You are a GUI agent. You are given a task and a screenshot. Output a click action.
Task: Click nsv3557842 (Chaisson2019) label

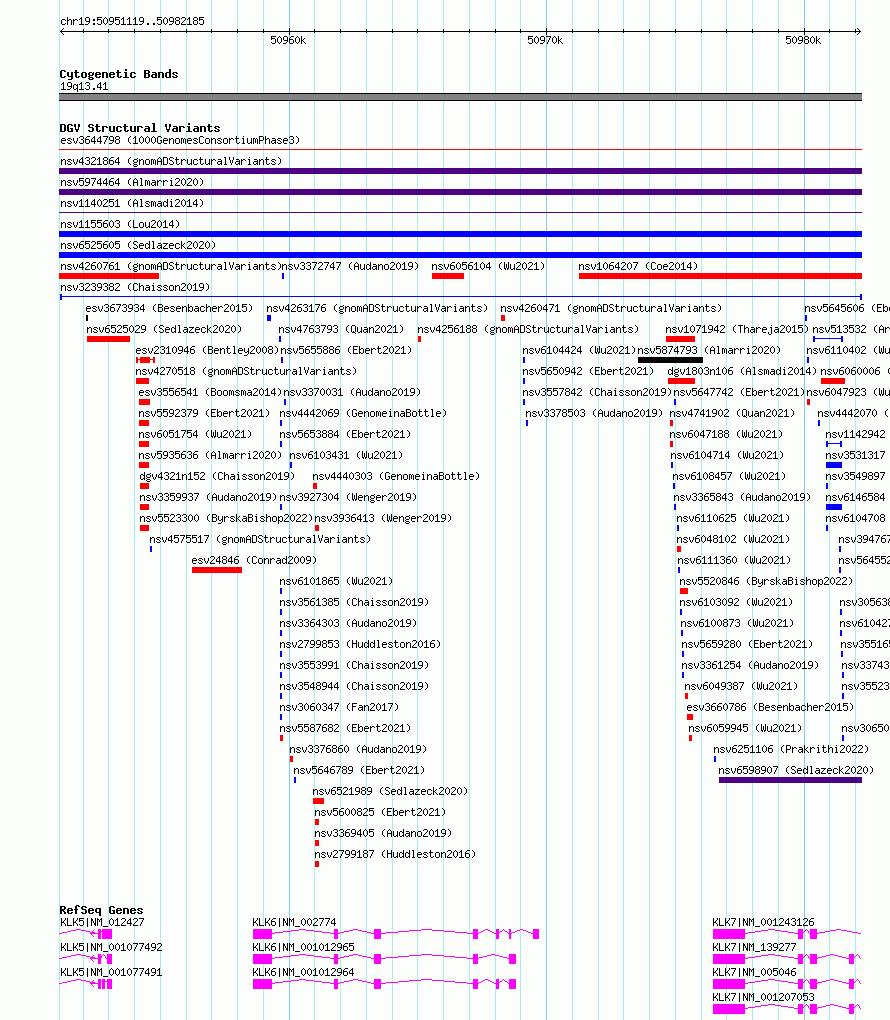597,392
